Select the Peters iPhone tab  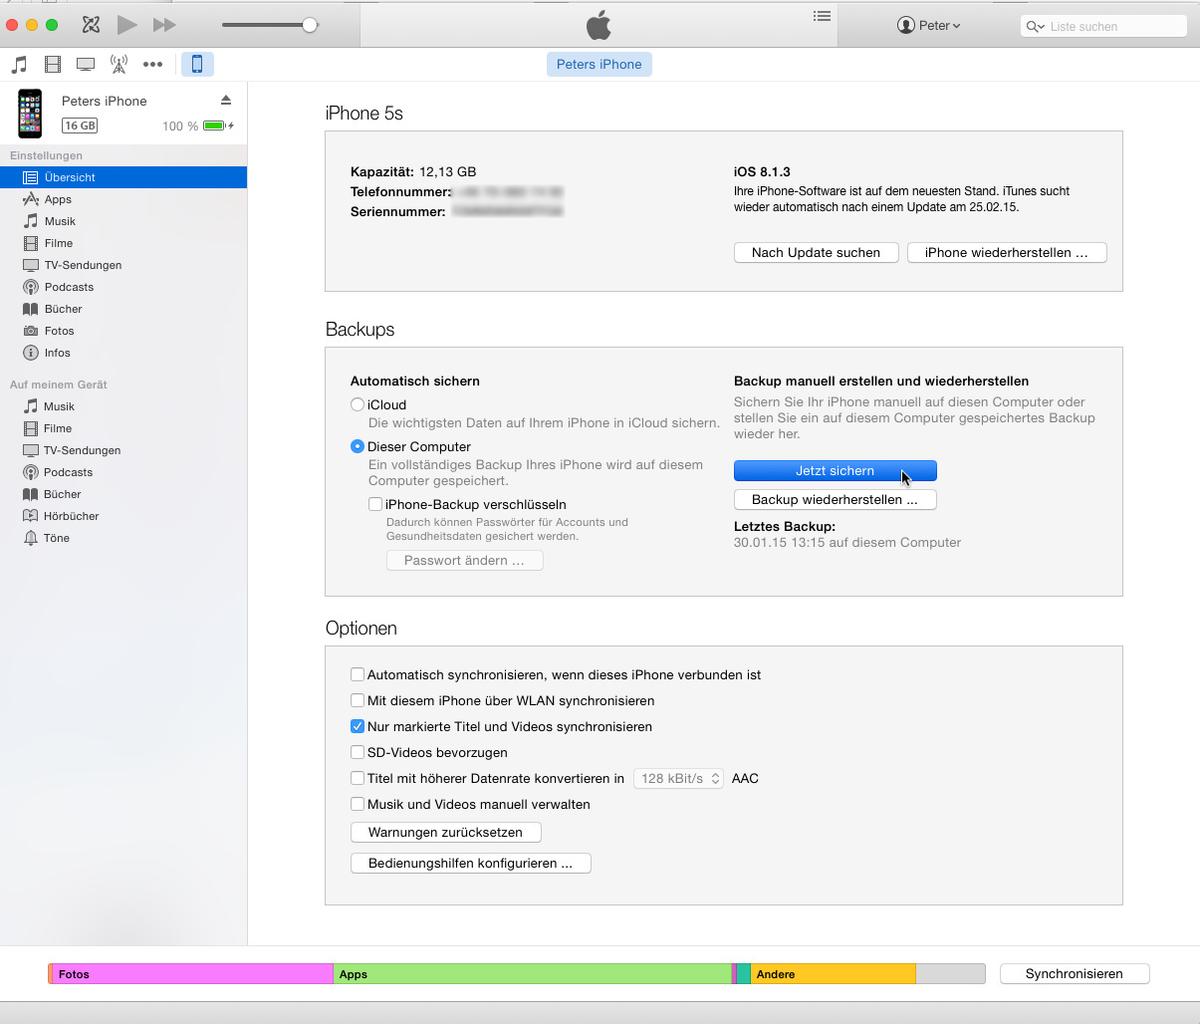pyautogui.click(x=599, y=64)
